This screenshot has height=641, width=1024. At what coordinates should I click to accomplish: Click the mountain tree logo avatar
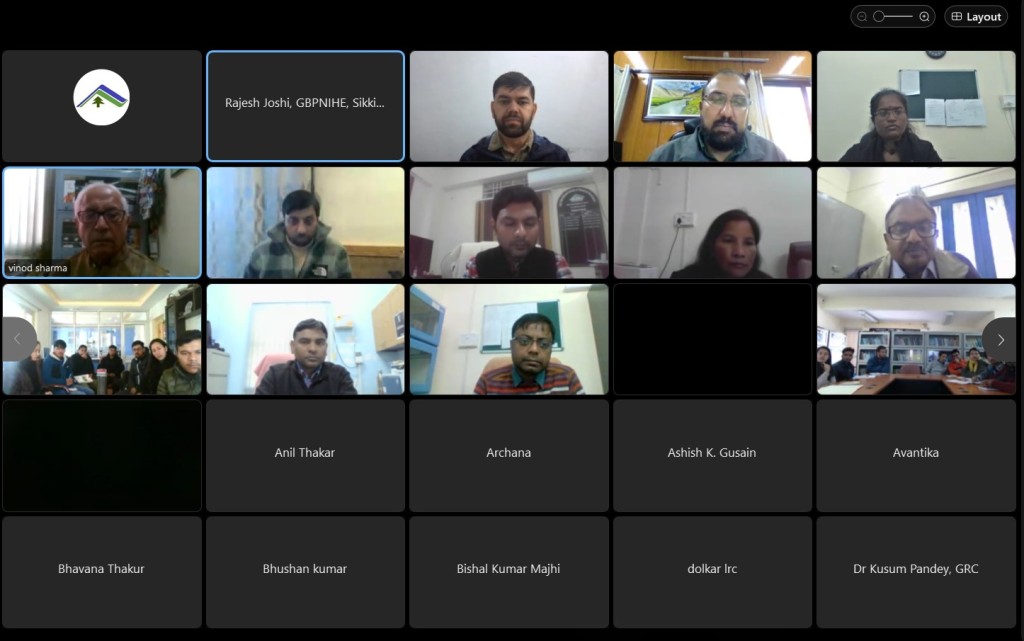(x=101, y=97)
